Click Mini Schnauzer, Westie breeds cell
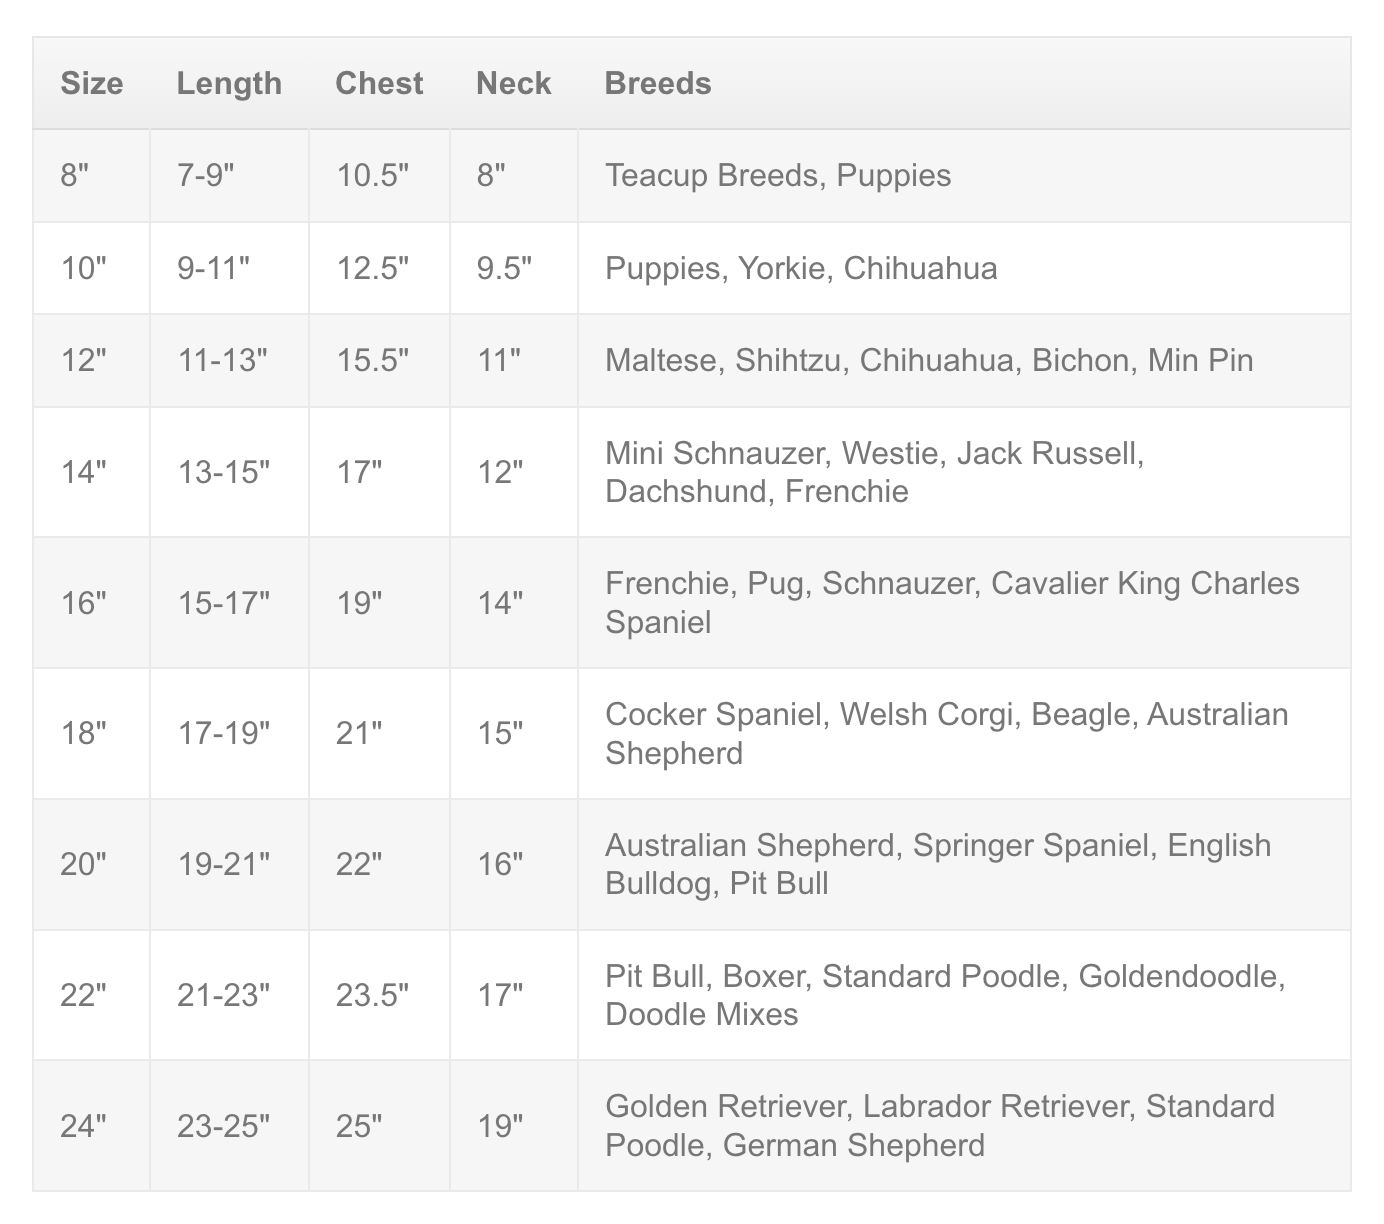The height and width of the screenshot is (1224, 1384). [x=964, y=472]
